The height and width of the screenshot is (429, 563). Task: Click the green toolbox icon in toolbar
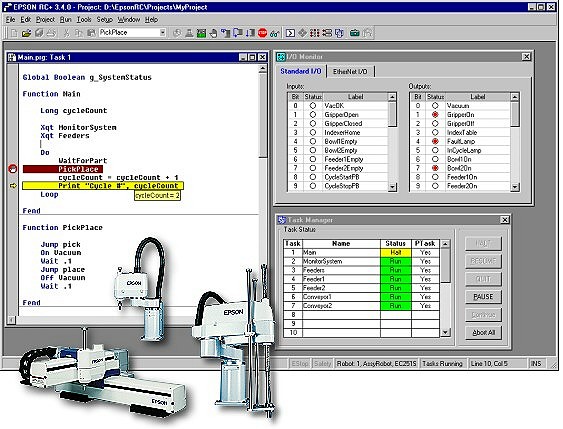click(355, 33)
